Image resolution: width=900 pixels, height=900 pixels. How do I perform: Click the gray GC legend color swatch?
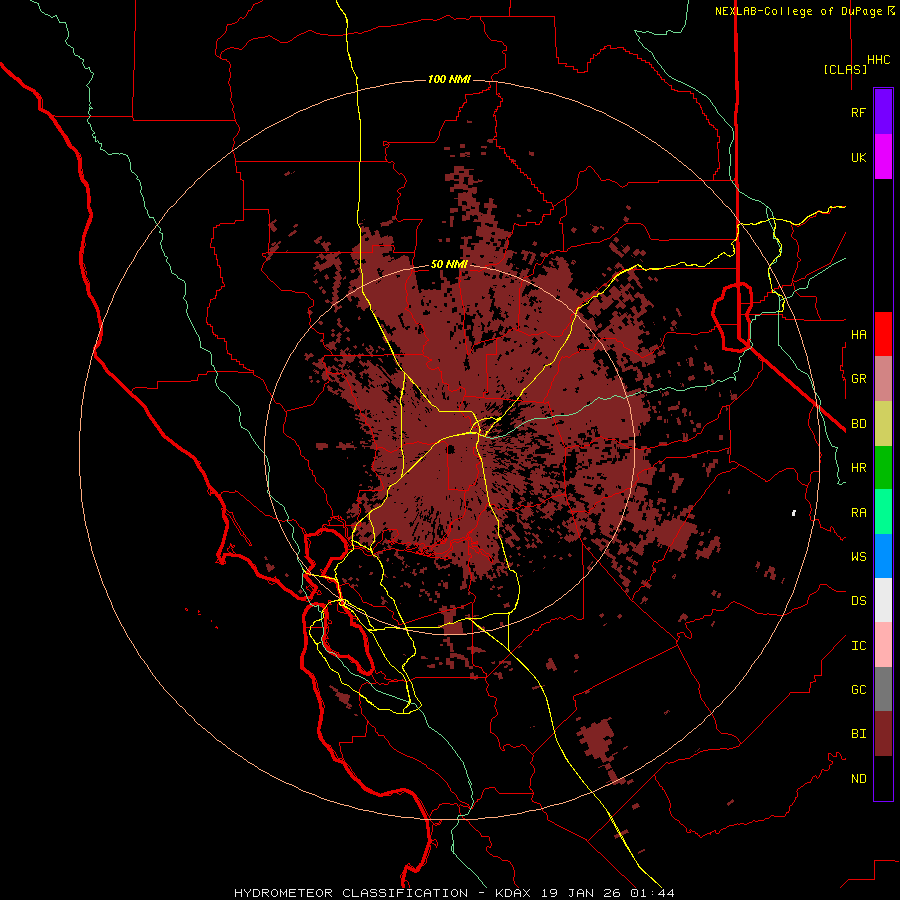click(883, 689)
